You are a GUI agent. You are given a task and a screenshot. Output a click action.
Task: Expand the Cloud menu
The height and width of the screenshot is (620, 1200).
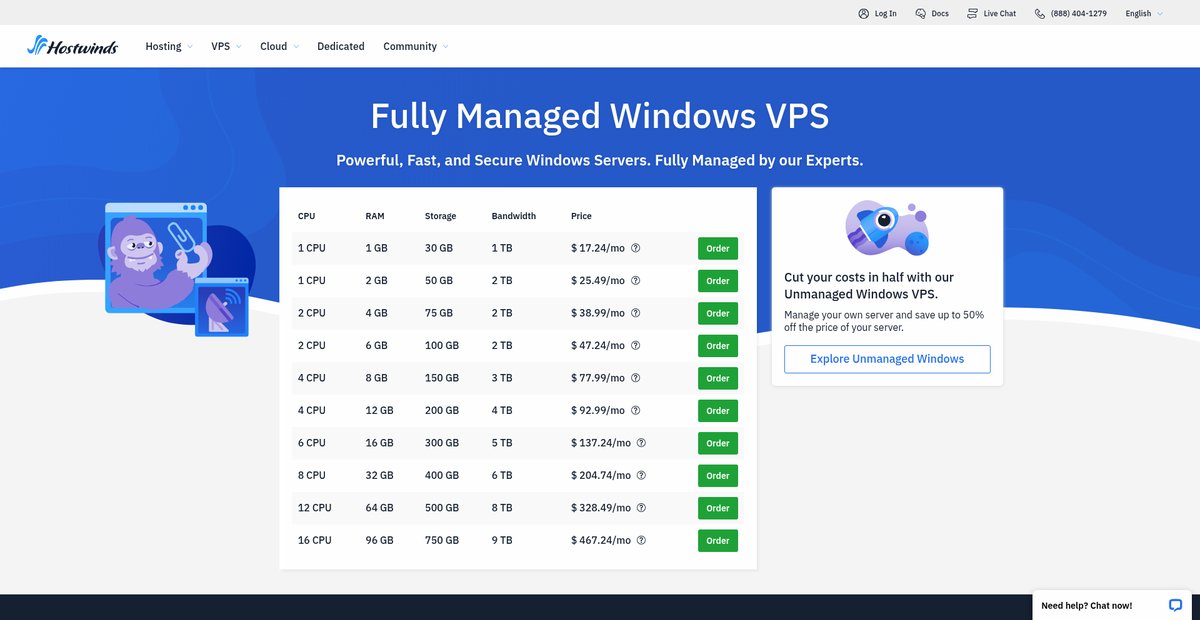pos(279,46)
